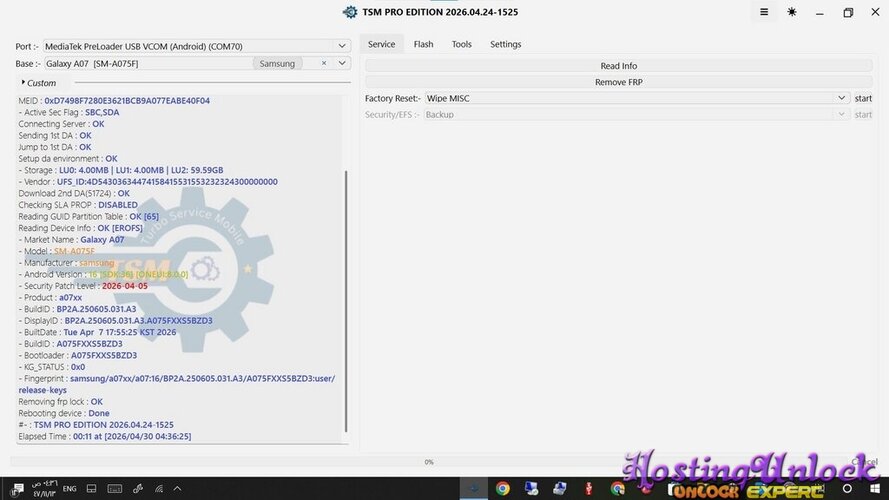
Task: Open the Port dropdown list
Action: click(342, 46)
